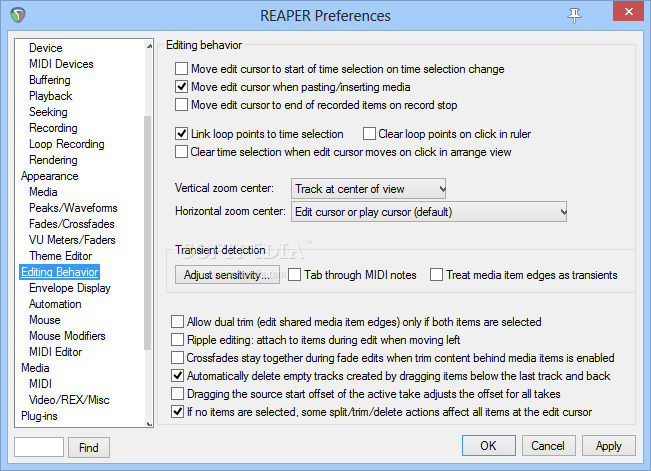Viewport: 651px width, 471px height.
Task: Click the Apply button
Action: tap(609, 446)
